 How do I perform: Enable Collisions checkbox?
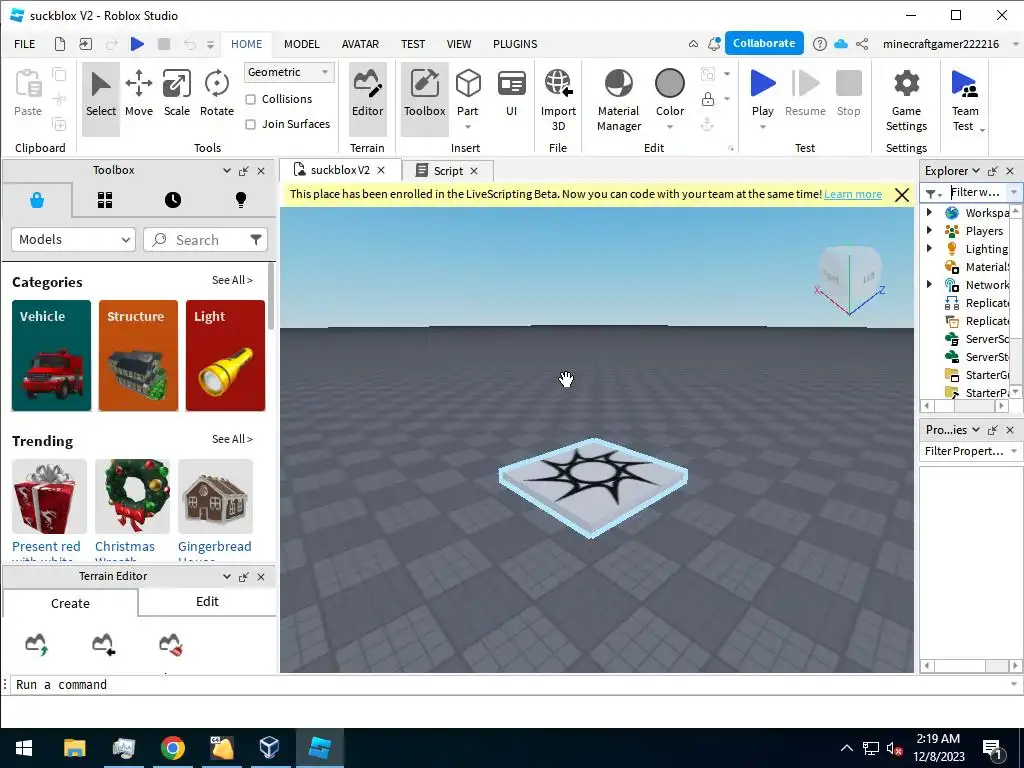tap(250, 99)
